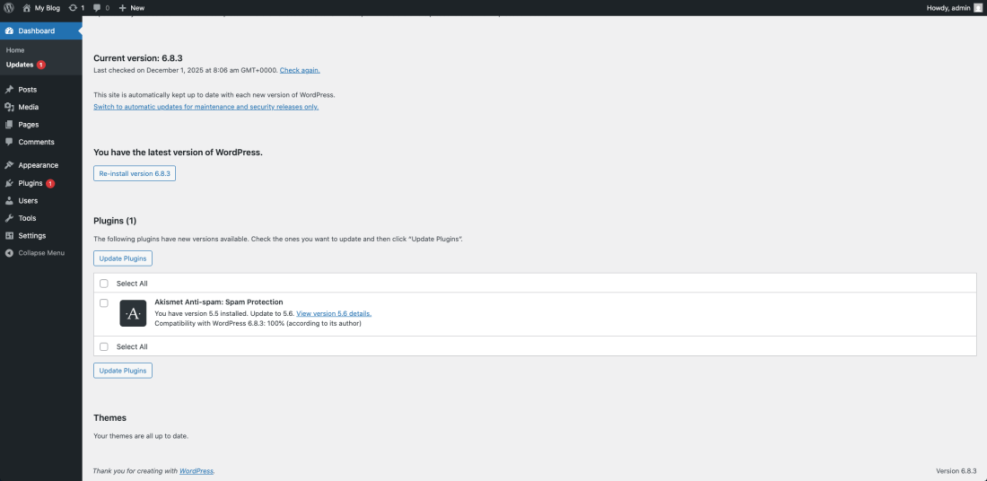Click the Pages icon in sidebar
Screen dimensions: 987x481
[9, 125]
